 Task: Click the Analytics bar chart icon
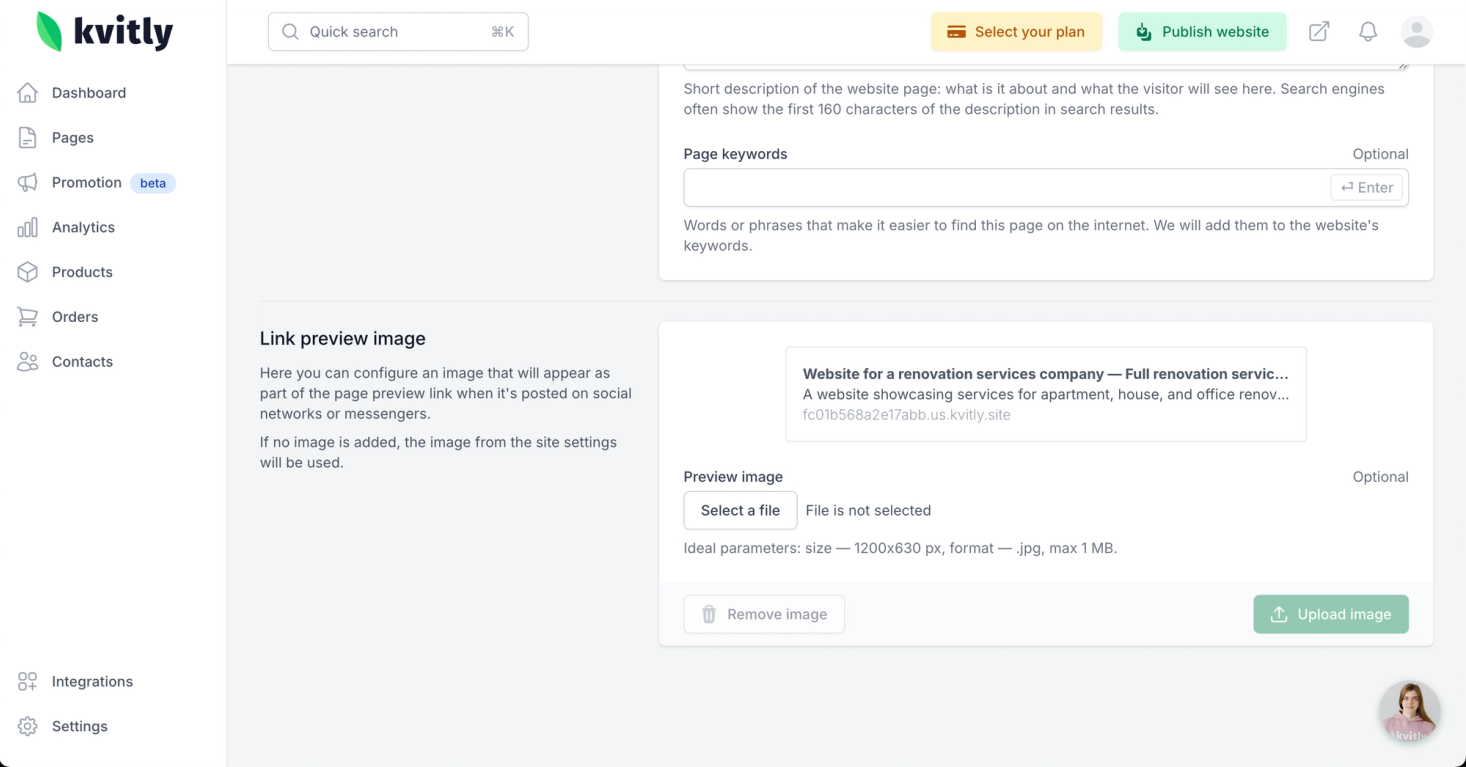pyautogui.click(x=28, y=228)
